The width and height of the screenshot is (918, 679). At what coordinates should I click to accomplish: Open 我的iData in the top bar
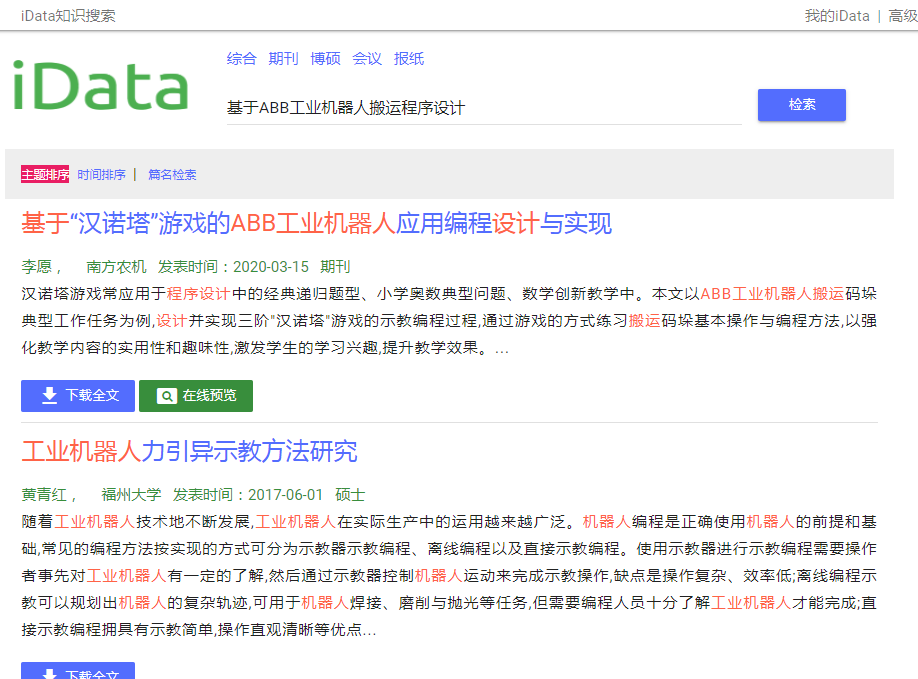click(x=837, y=16)
